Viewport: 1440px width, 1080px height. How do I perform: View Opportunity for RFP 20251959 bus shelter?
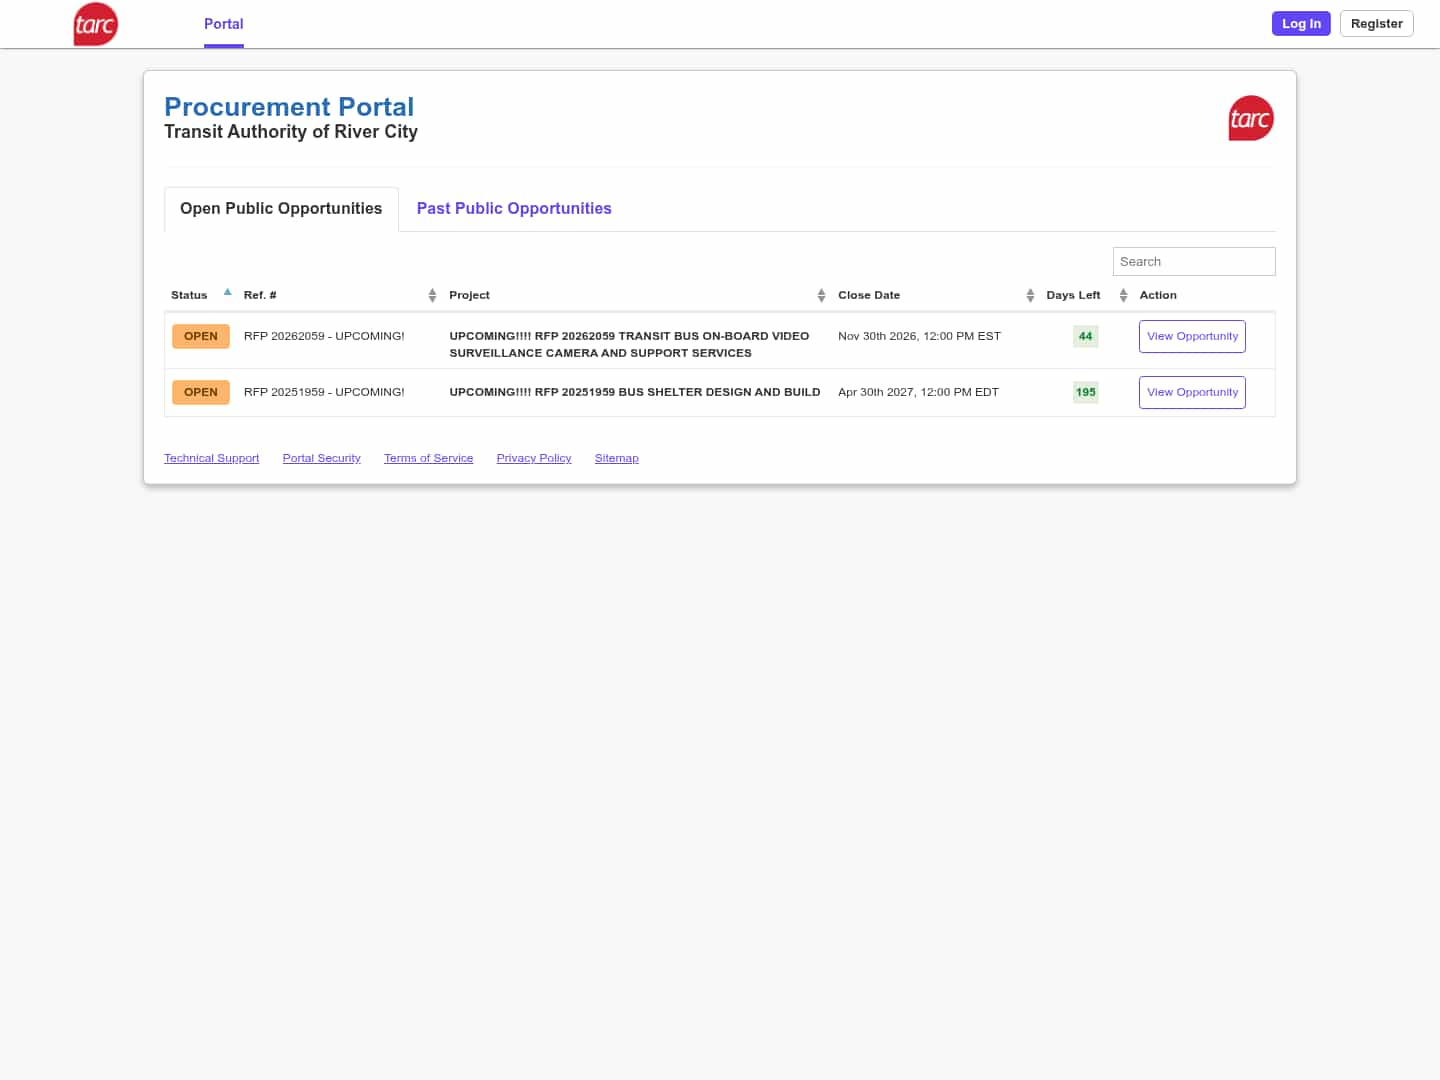tap(1192, 392)
